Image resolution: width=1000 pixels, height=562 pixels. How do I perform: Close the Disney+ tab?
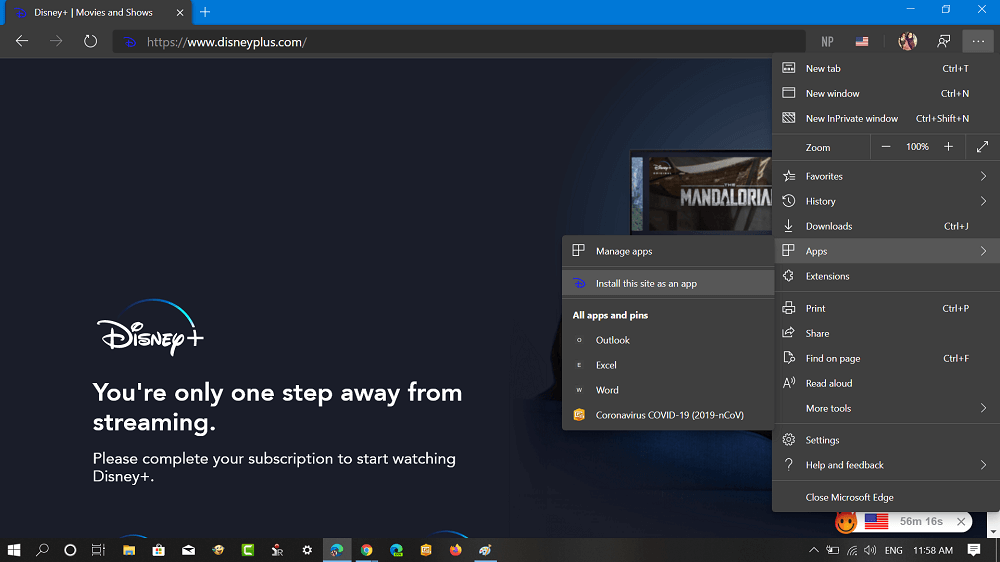point(180,12)
